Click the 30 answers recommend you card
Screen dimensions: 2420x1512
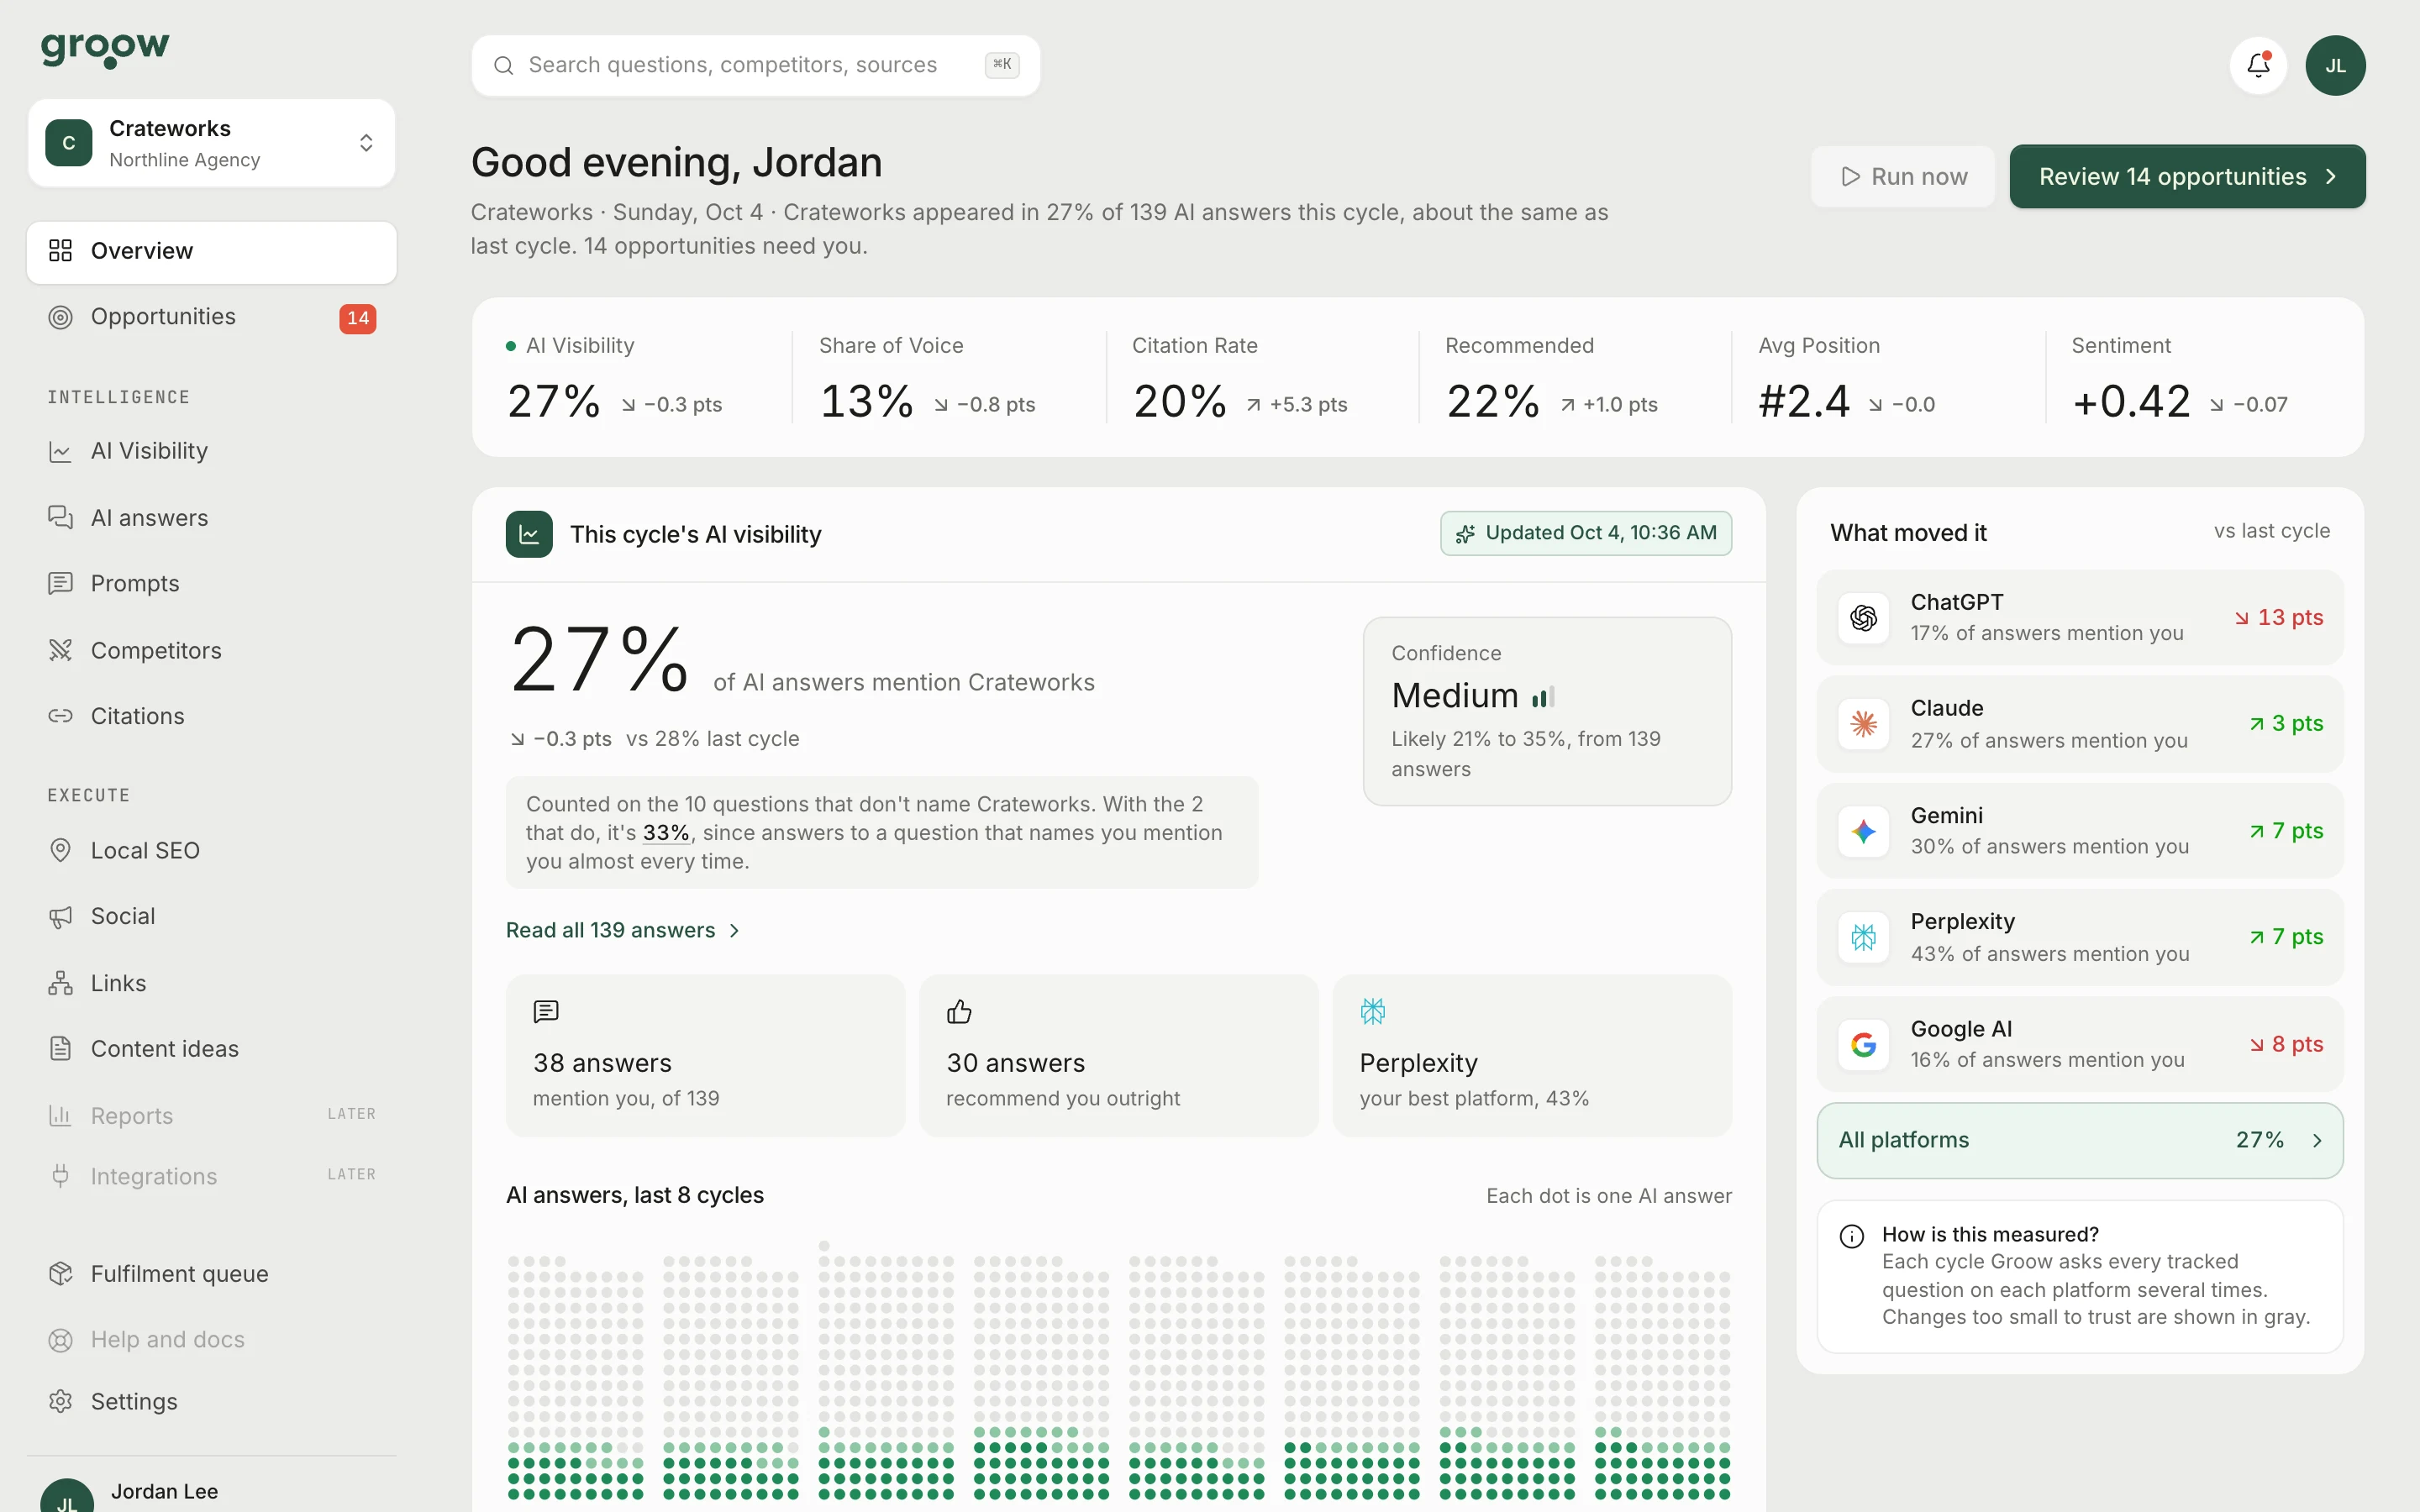[x=1118, y=1056]
